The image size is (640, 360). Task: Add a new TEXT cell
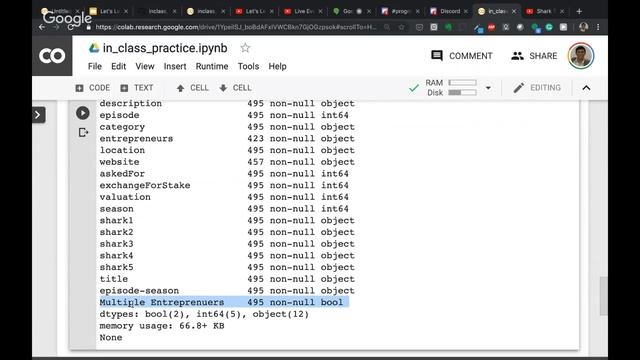pyautogui.click(x=137, y=88)
